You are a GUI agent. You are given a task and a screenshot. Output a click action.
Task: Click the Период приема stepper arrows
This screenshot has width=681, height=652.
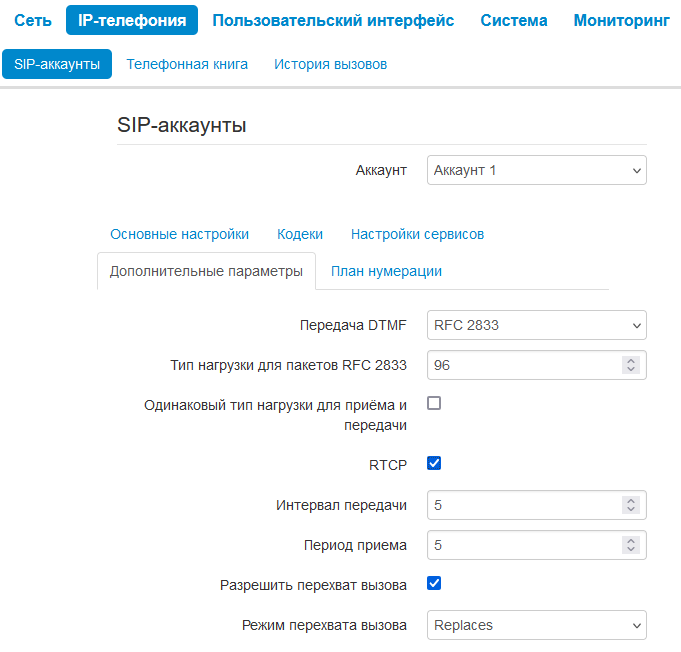click(630, 545)
